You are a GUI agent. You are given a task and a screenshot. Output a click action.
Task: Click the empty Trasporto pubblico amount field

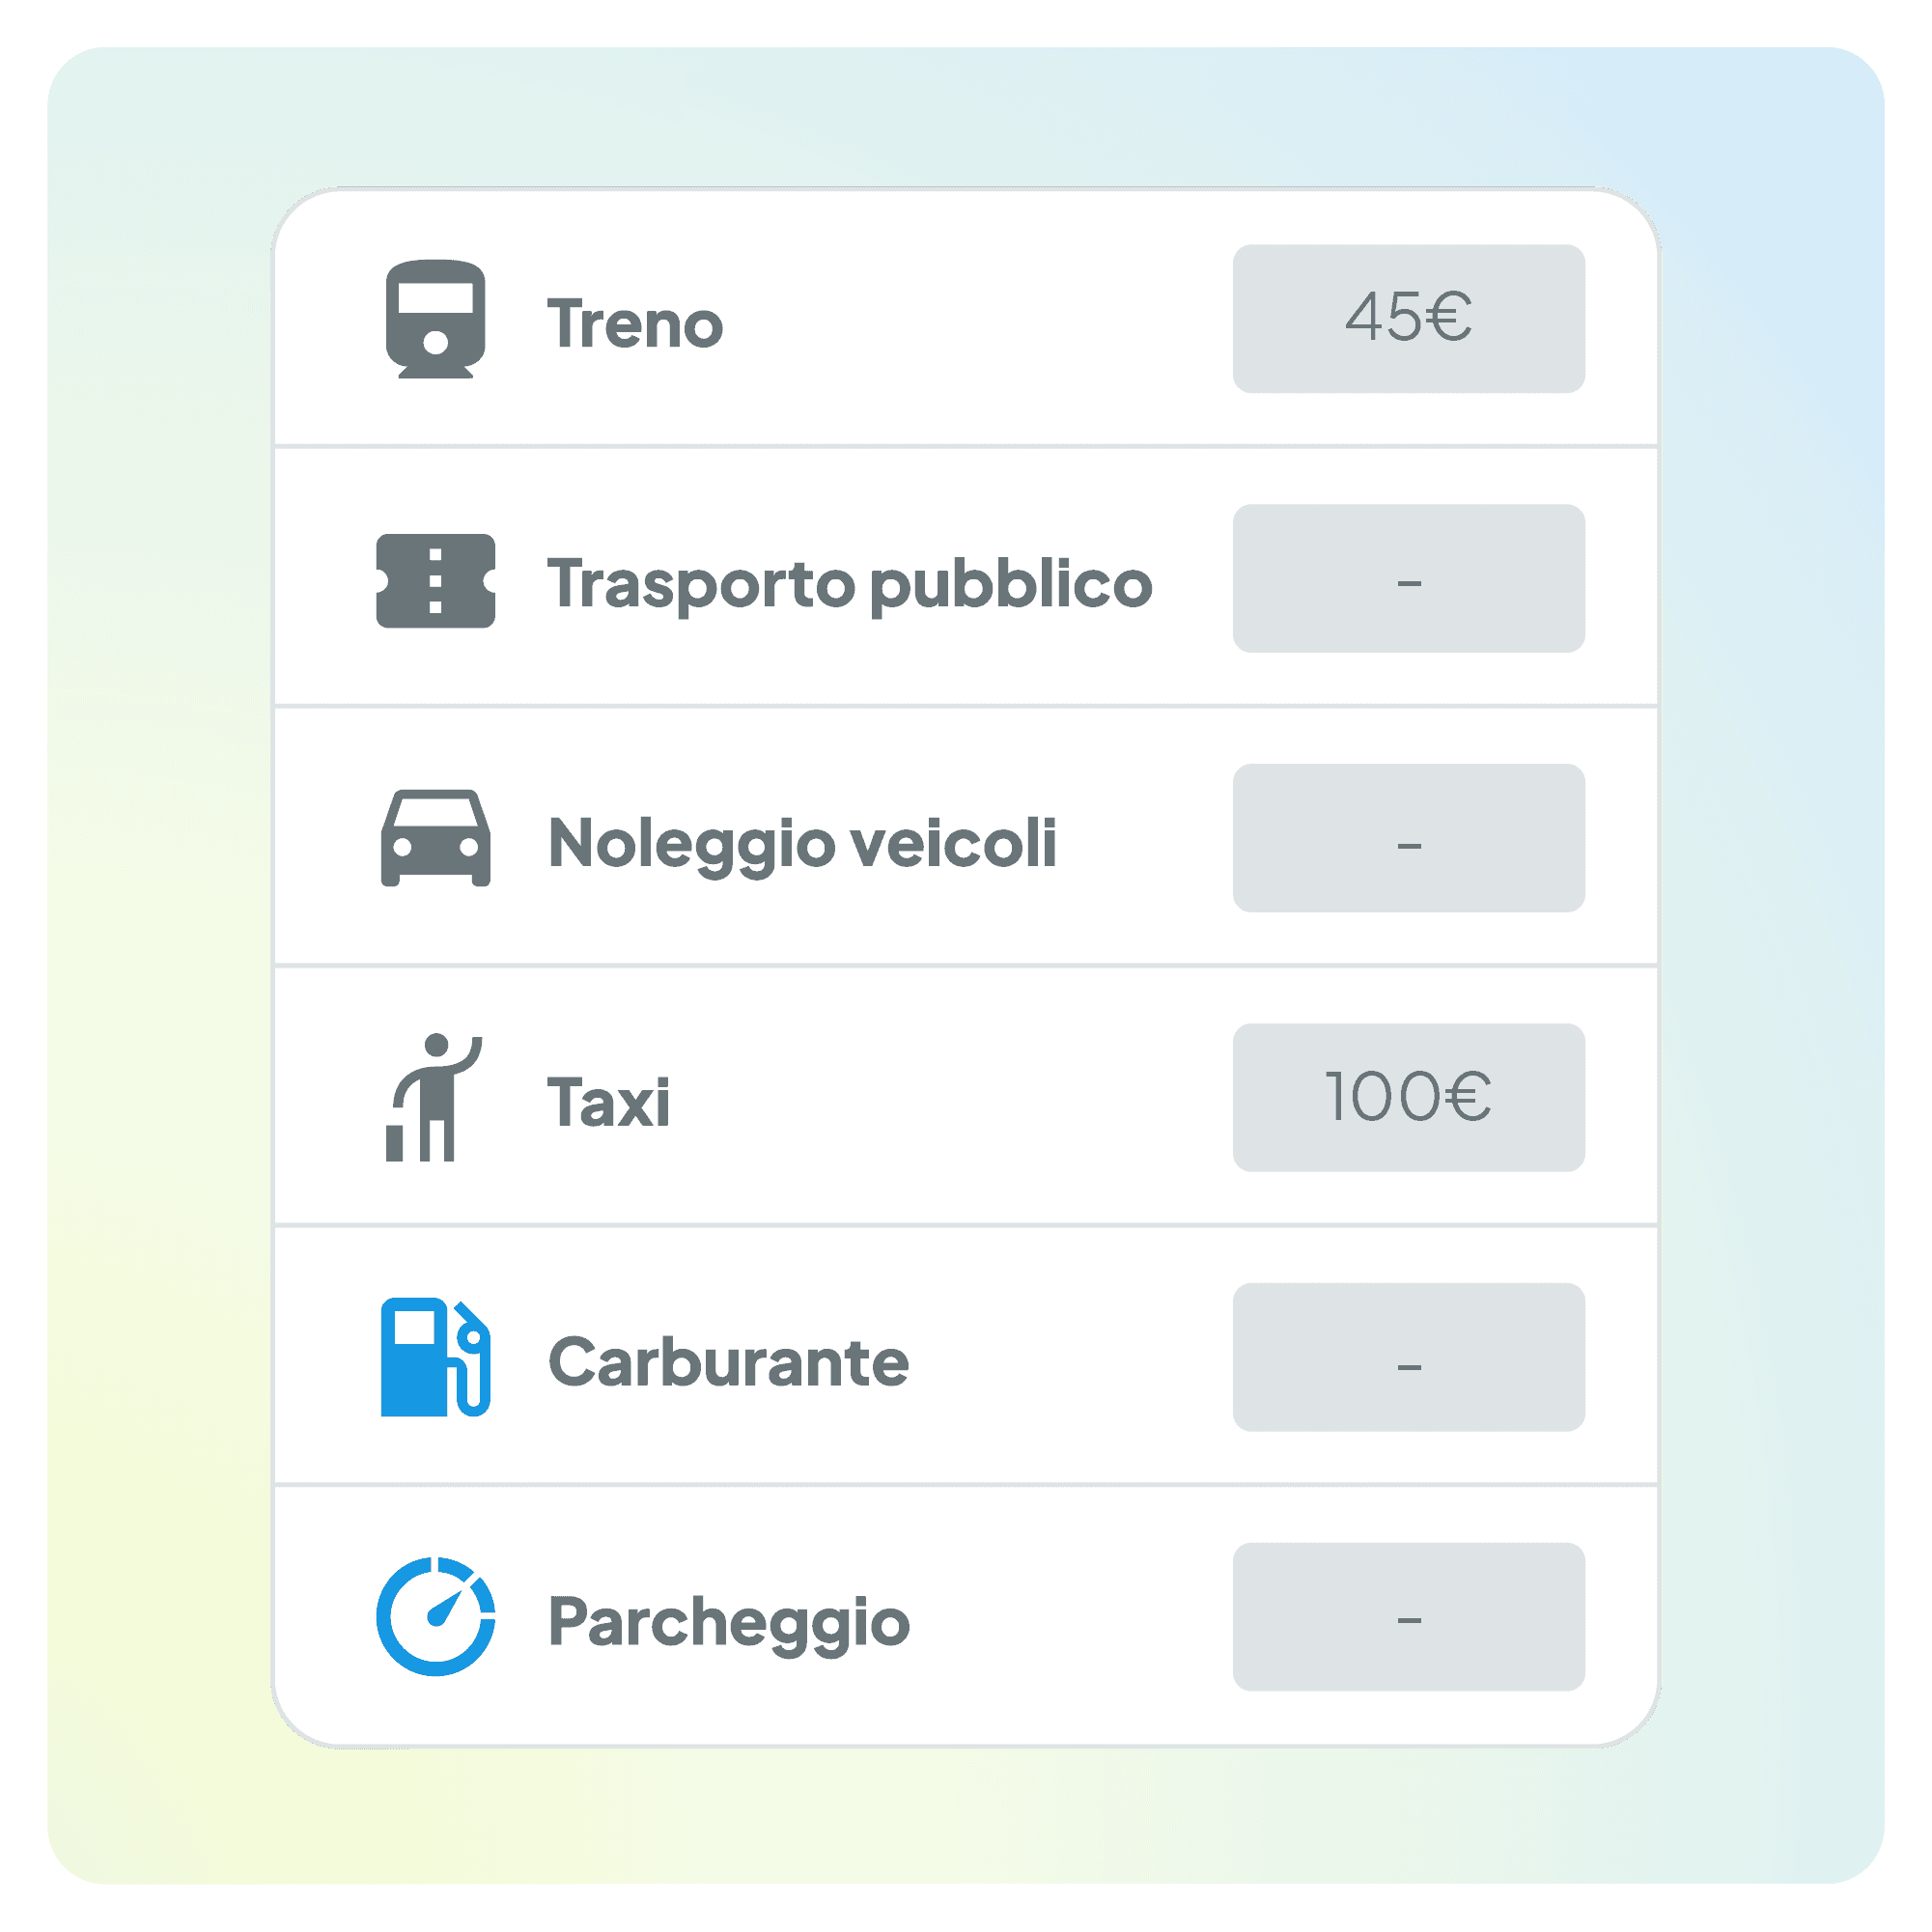[x=1409, y=579]
